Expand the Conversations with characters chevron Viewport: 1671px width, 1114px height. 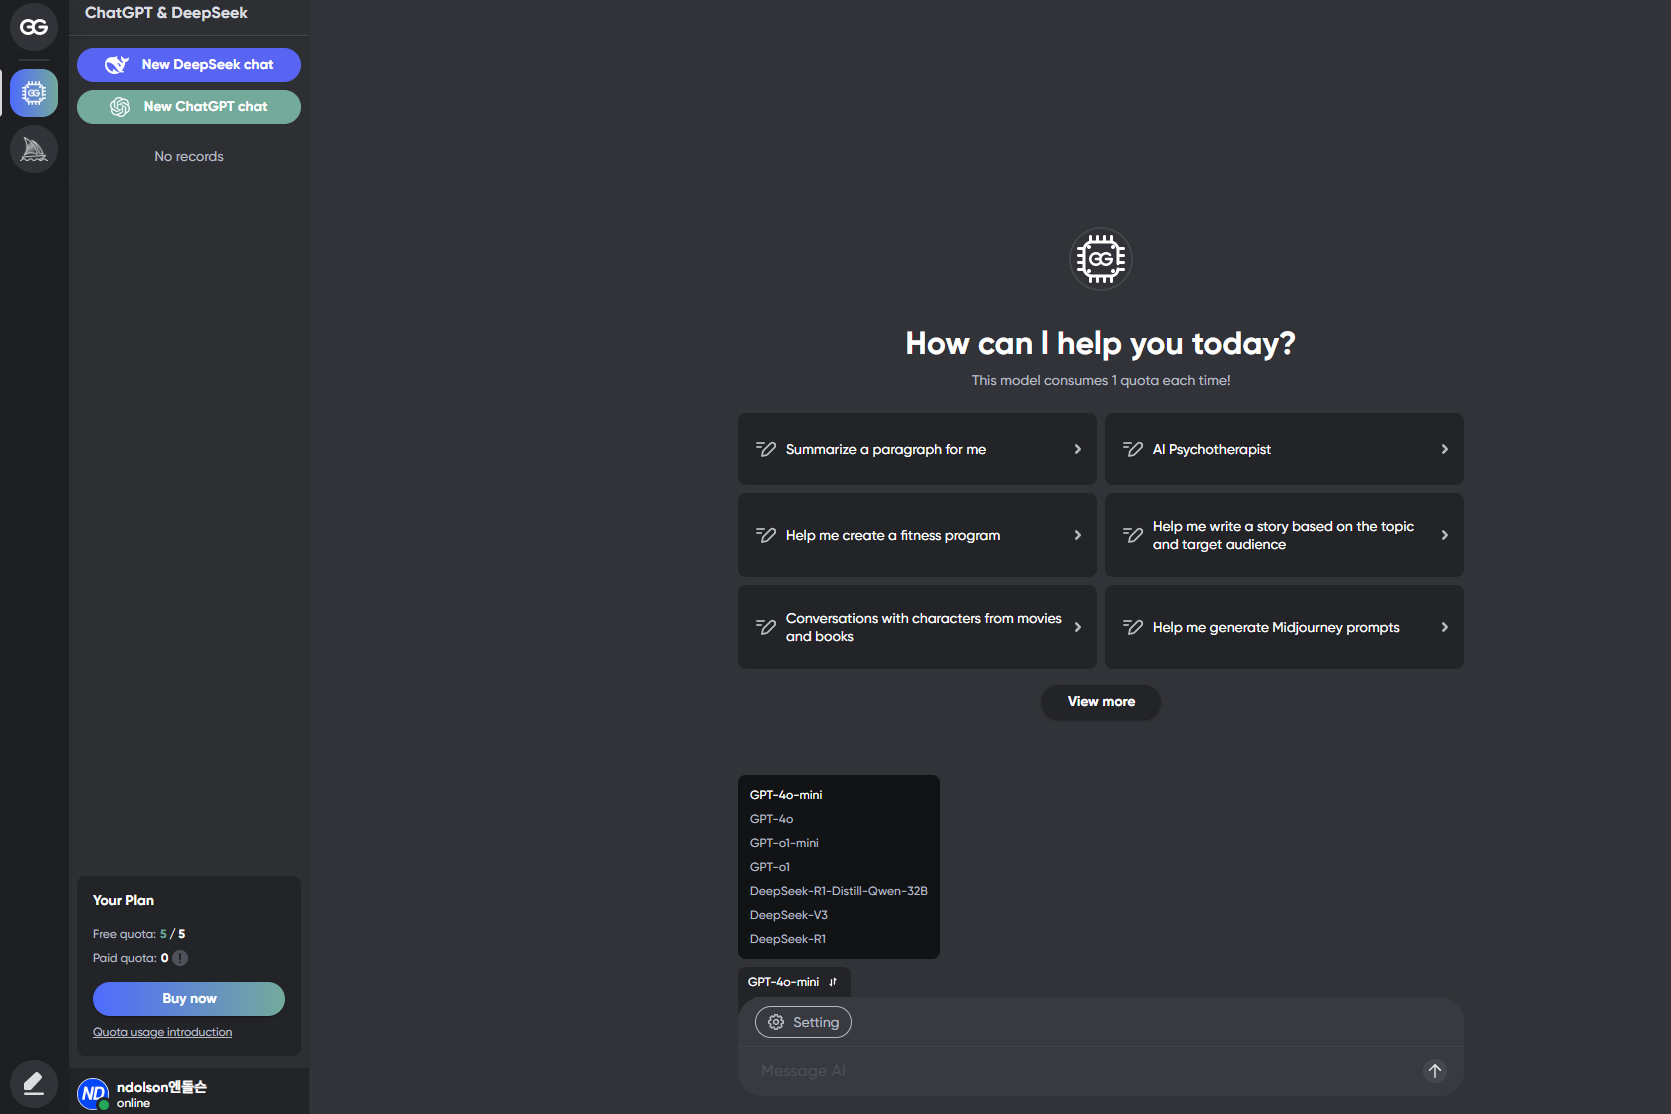1078,627
